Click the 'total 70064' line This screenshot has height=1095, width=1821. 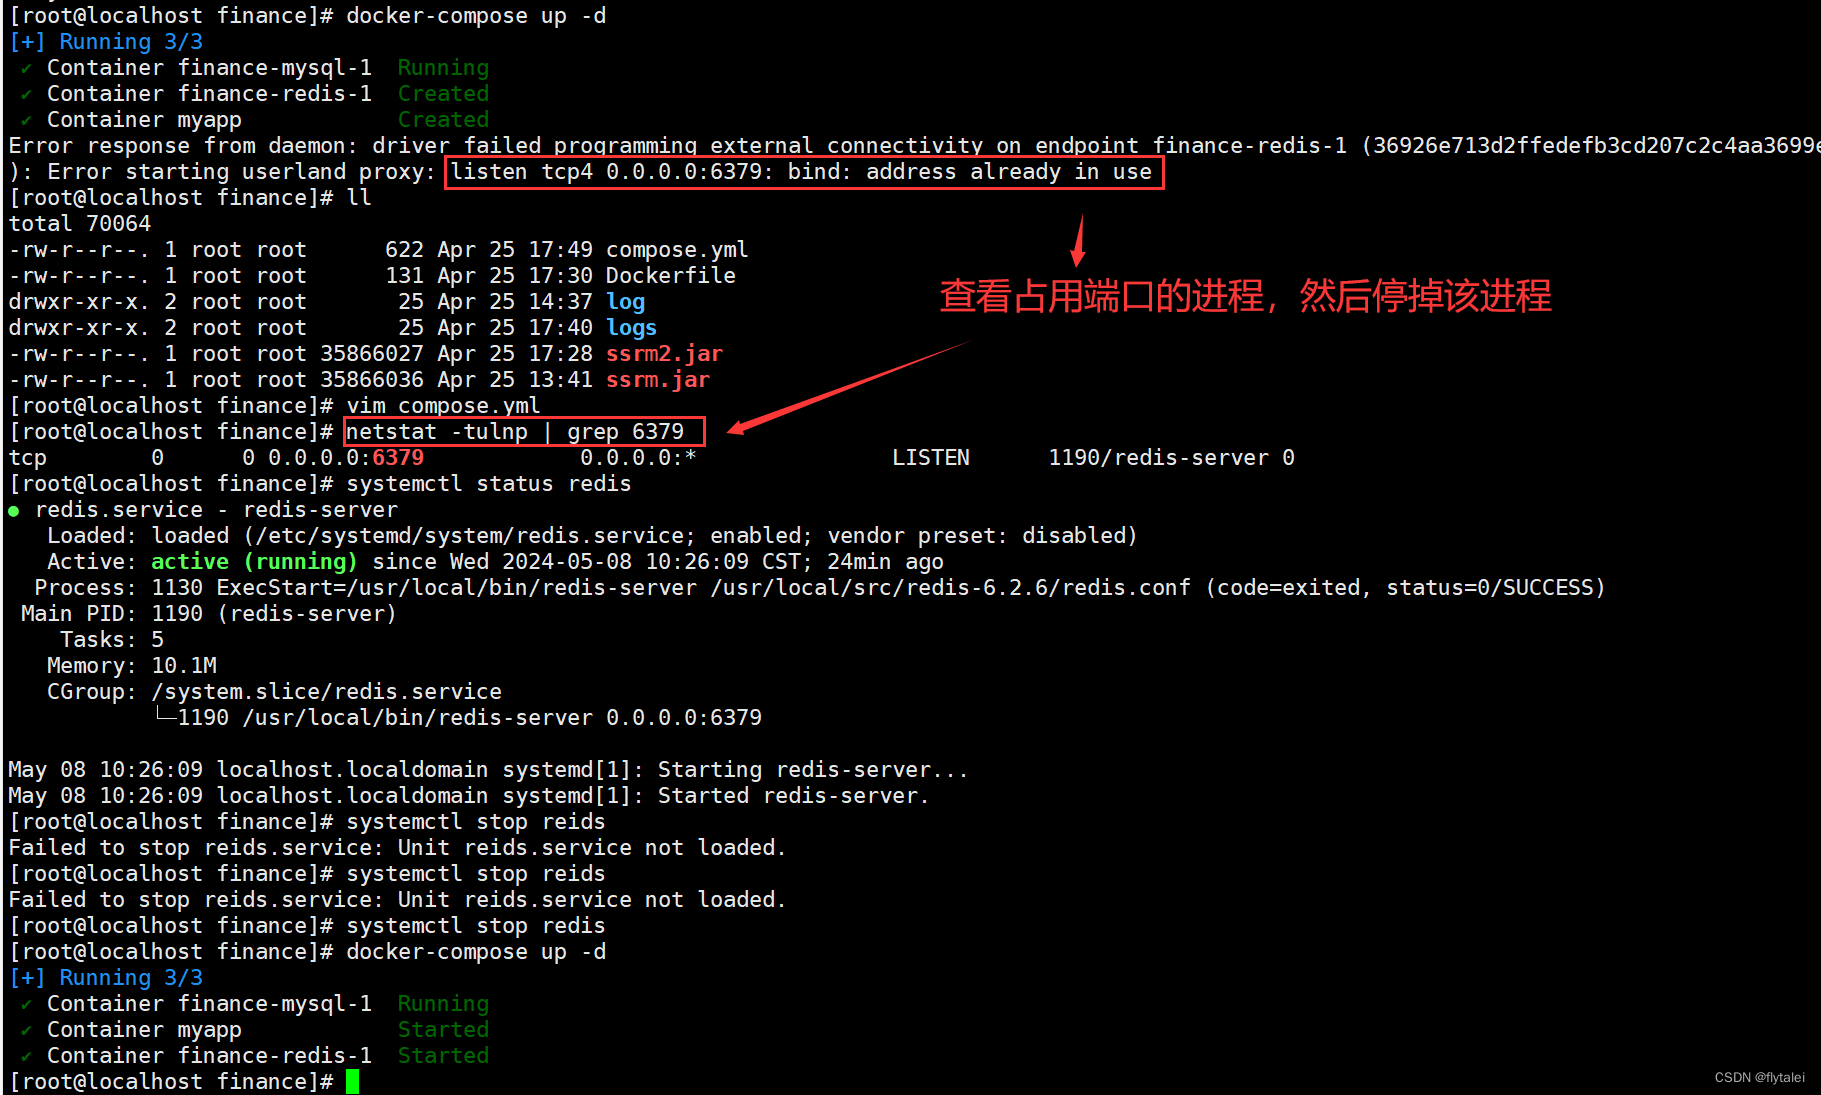click(x=80, y=224)
